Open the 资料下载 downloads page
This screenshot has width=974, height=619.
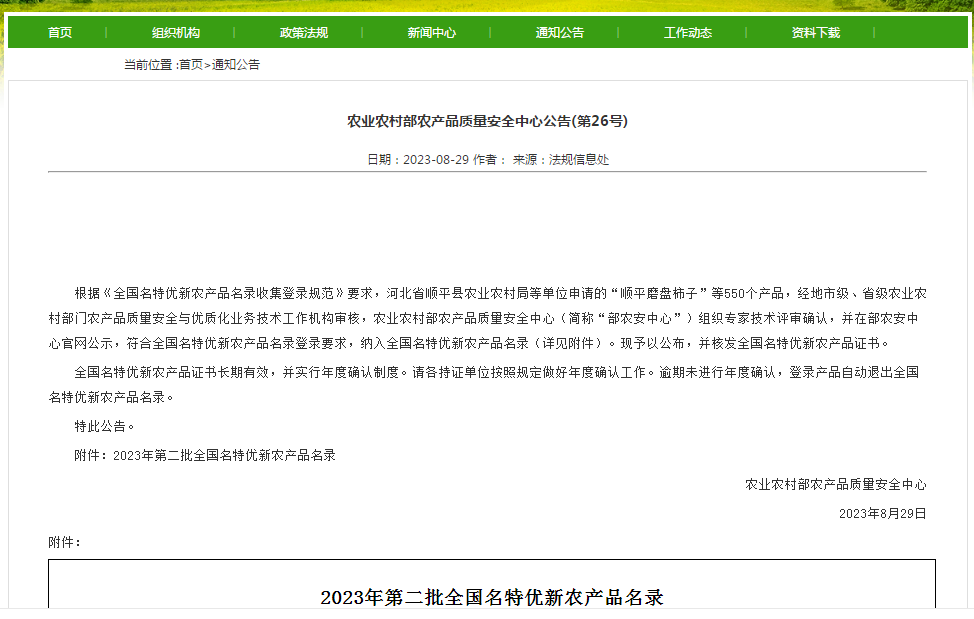click(816, 33)
